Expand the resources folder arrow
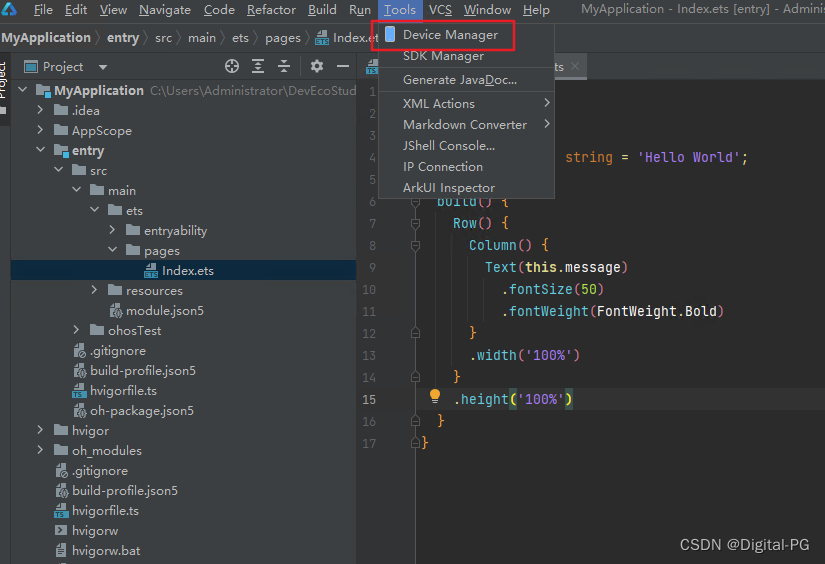 pos(94,290)
